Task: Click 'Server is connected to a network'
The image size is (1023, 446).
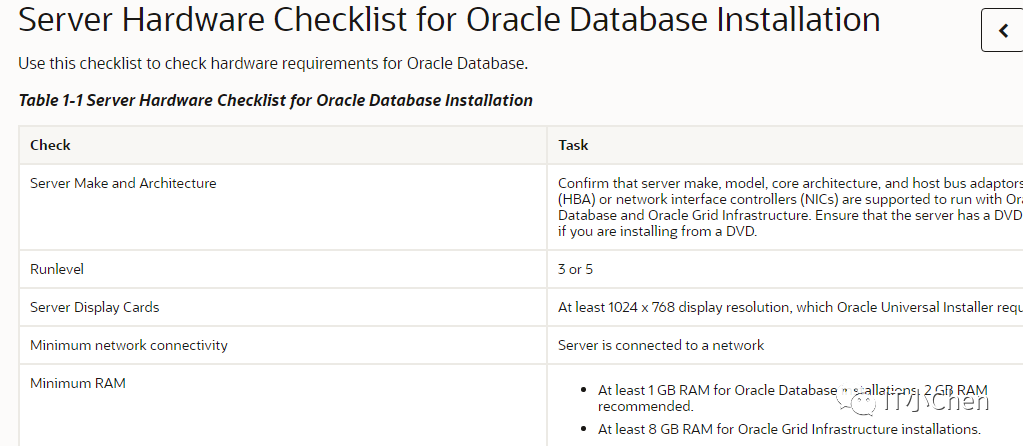Action: tap(661, 345)
